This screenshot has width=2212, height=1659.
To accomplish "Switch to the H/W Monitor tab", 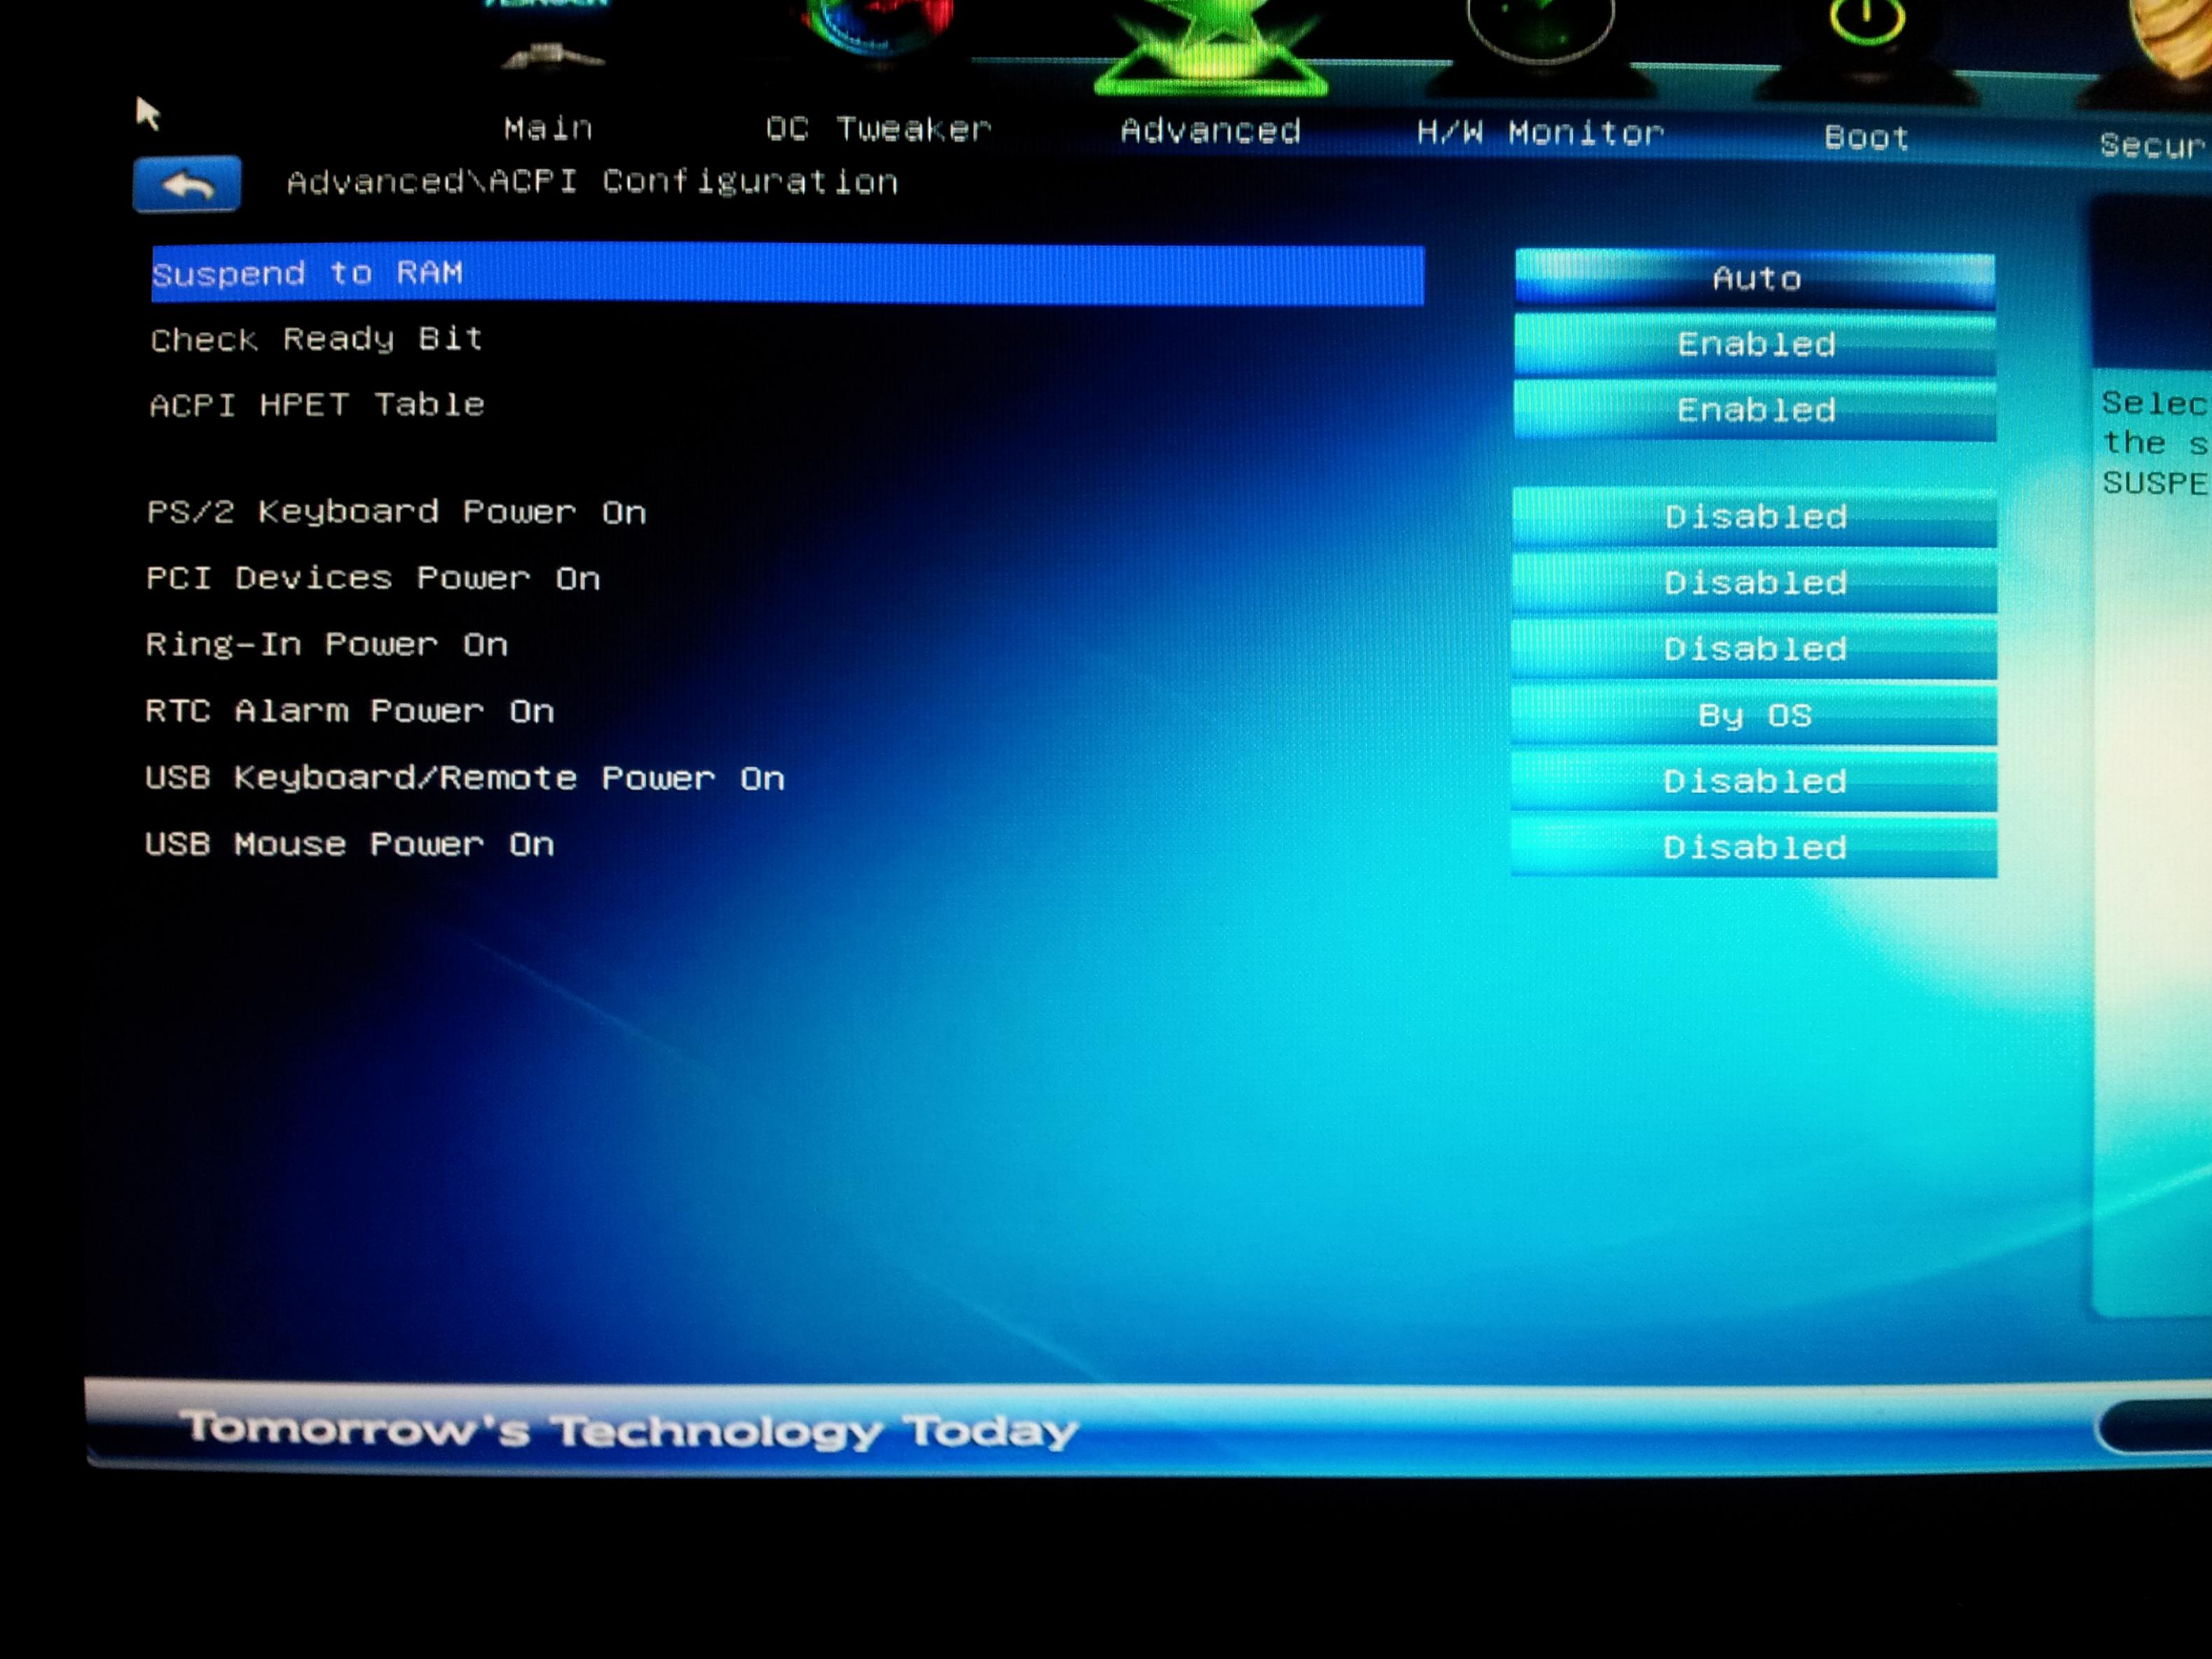I will [x=1540, y=133].
